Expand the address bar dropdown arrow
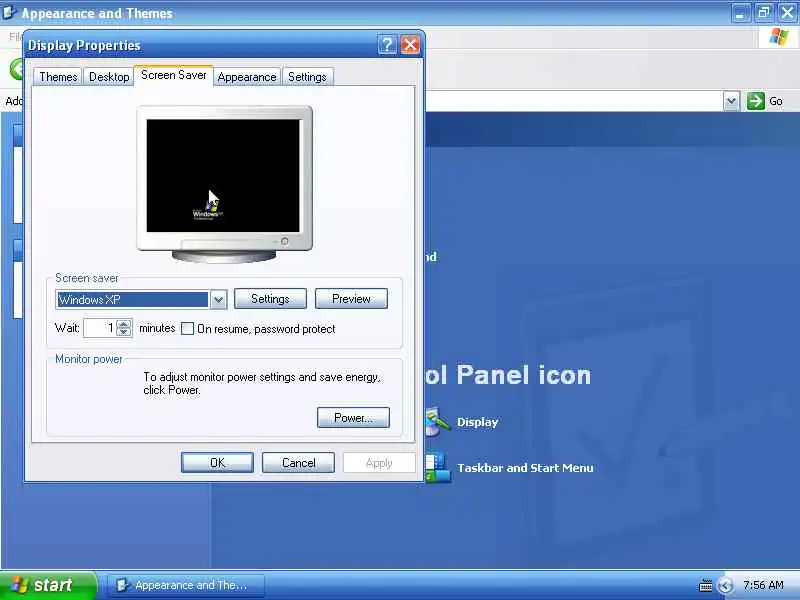The height and width of the screenshot is (600, 800). tap(731, 101)
